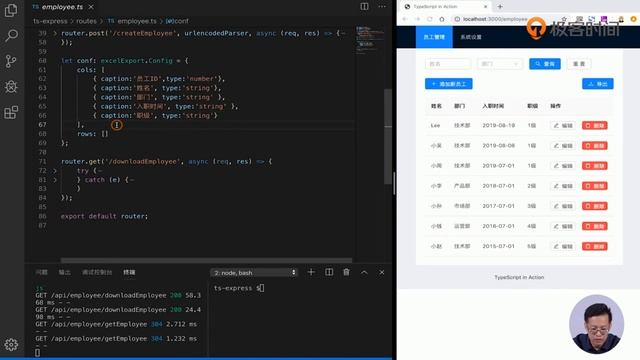640x360 pixels.
Task: Maximize the panel with the up chevron
Action: pos(364,272)
